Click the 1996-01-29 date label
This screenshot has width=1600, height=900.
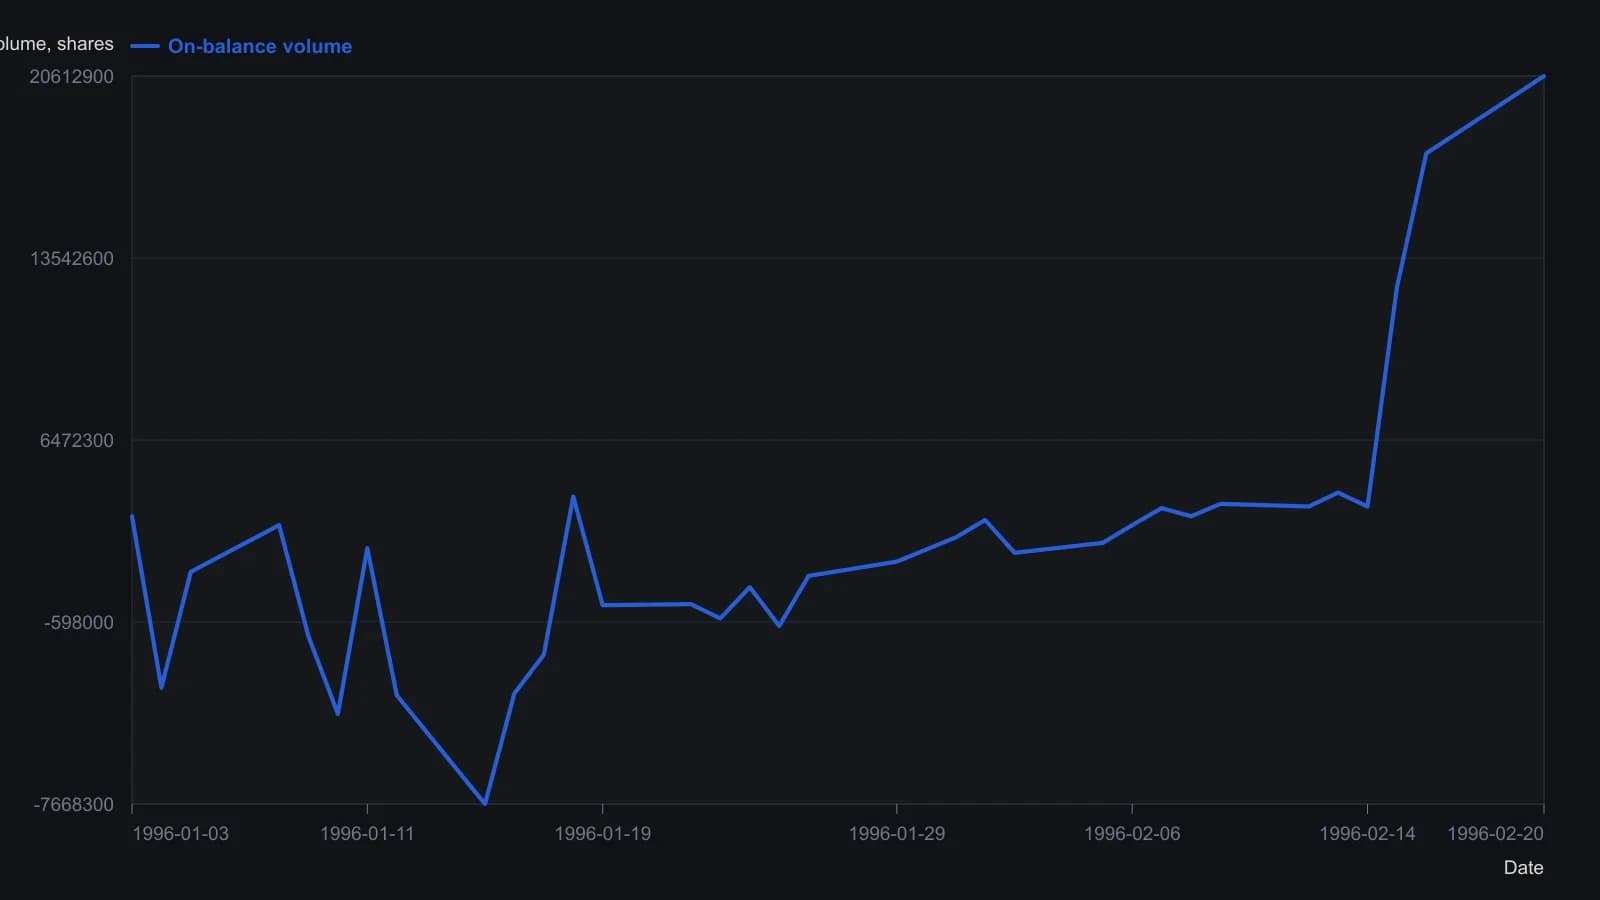click(x=896, y=834)
